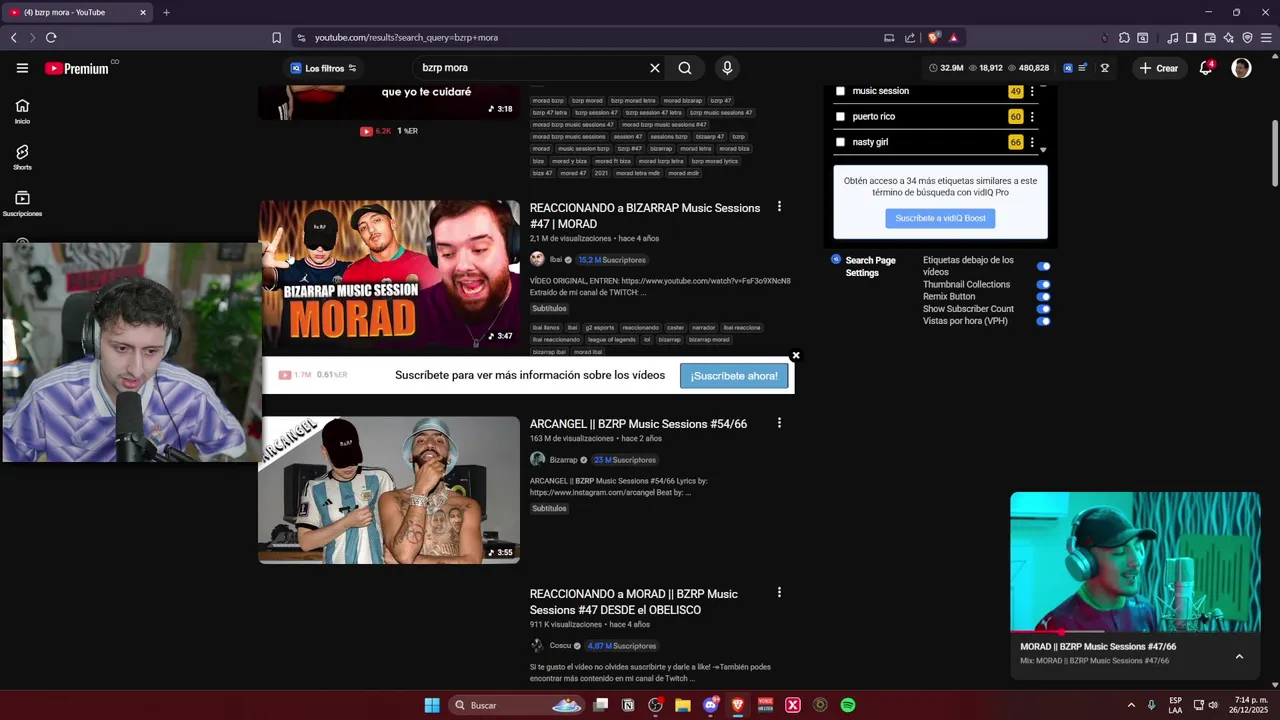Go to YouTube Premium home logo
Screen dimensions: 1280x720
click(x=77, y=68)
